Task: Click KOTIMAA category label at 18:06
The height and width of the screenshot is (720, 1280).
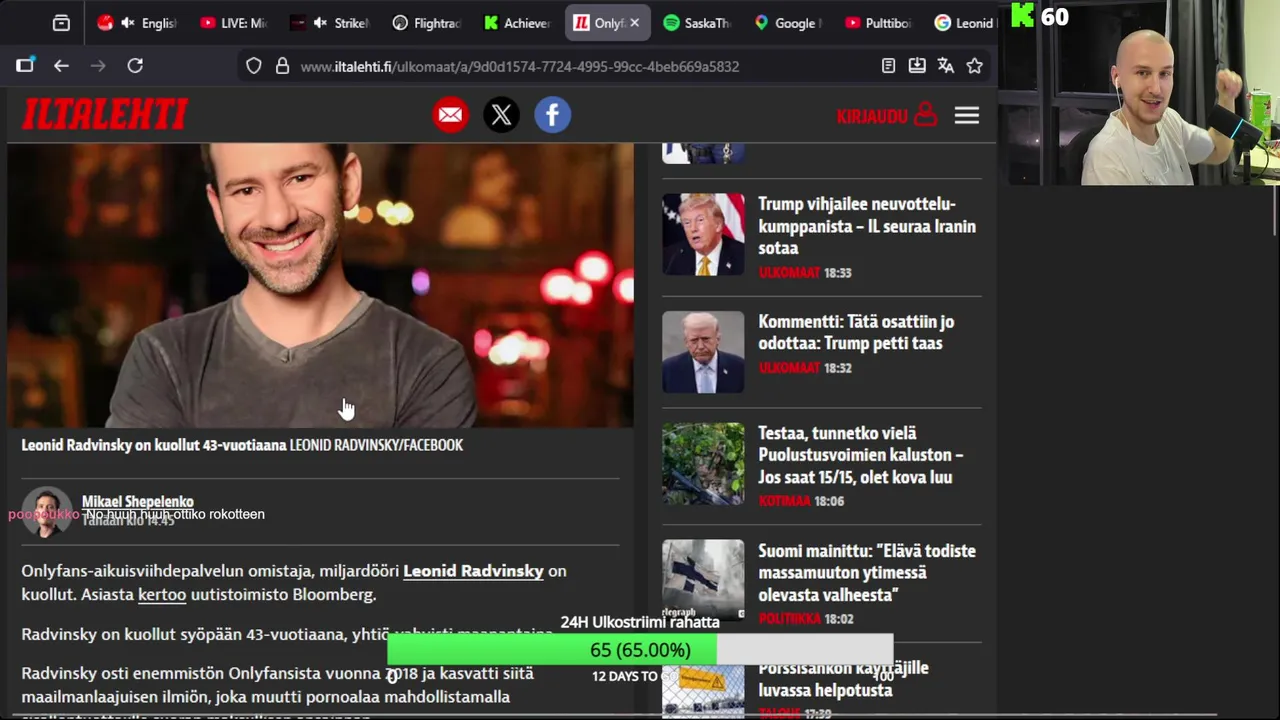Action: coord(784,501)
